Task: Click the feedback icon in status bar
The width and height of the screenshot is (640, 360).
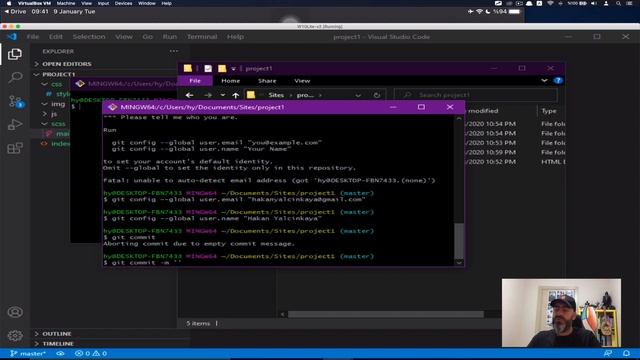Action: point(608,353)
